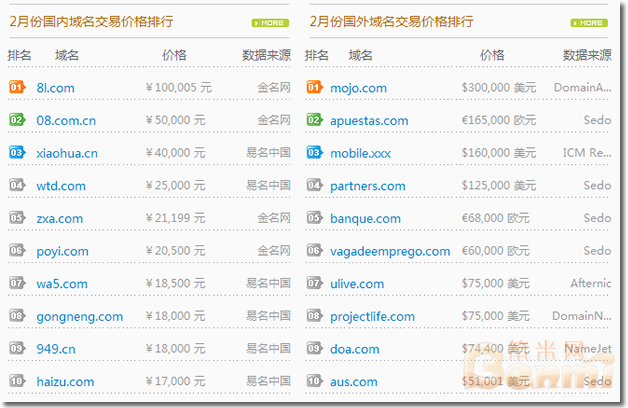Click rank 01 badge beside 8l.com

pos(17,87)
